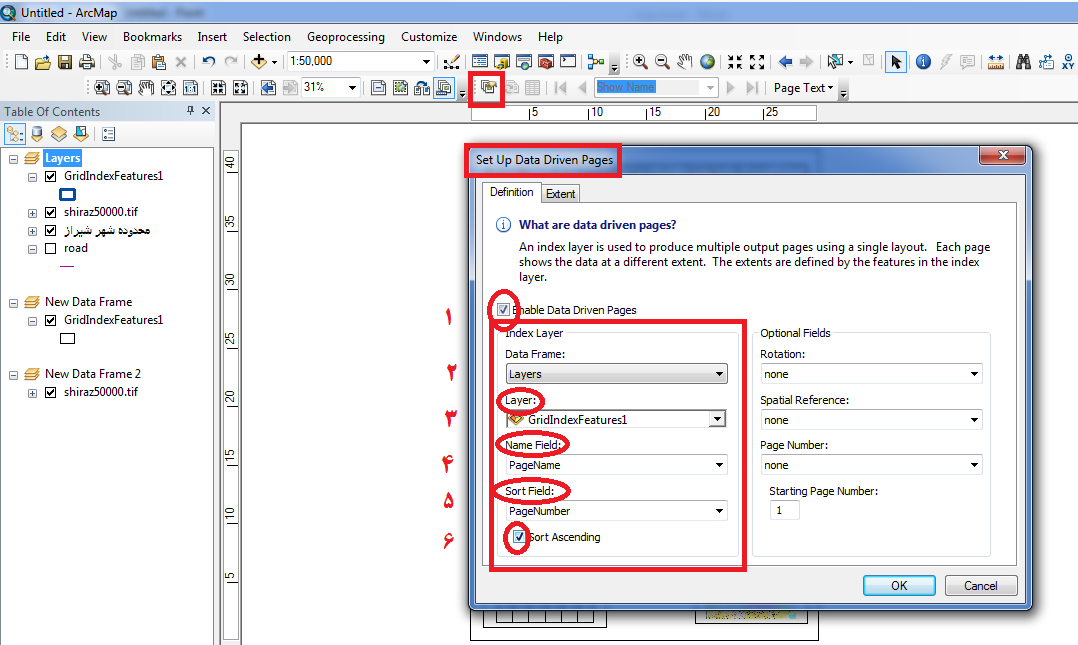Expand the shiraz50000.tif layer in Layers

pyautogui.click(x=32, y=213)
